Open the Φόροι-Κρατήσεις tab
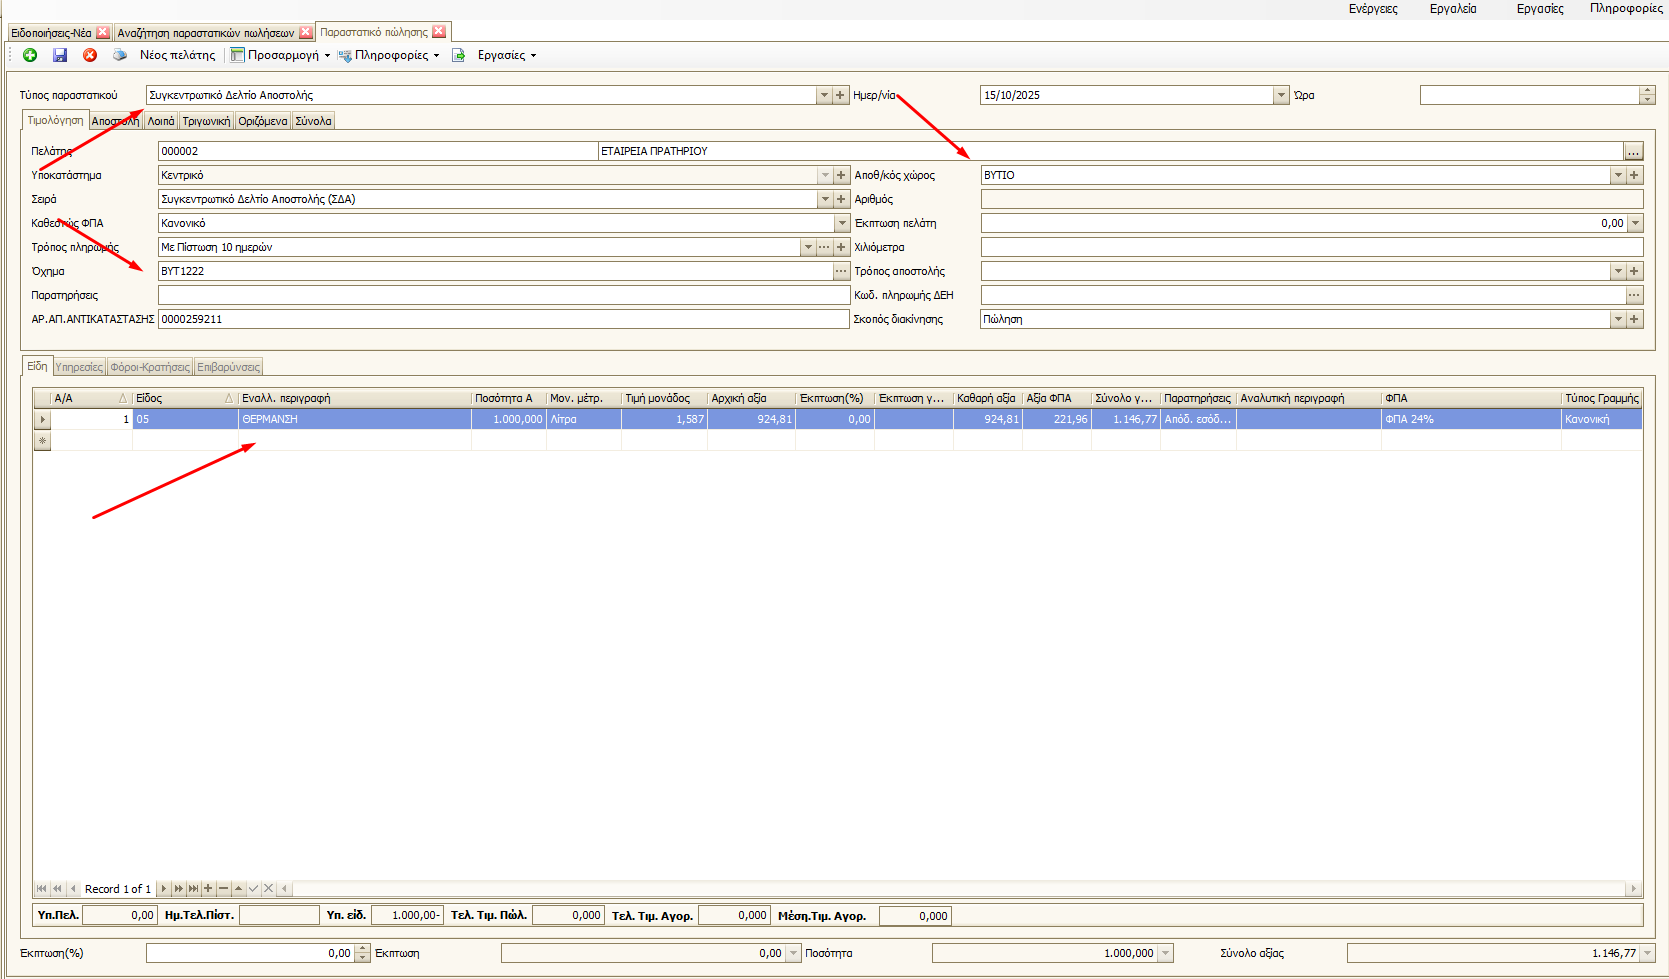The image size is (1669, 979). [150, 367]
